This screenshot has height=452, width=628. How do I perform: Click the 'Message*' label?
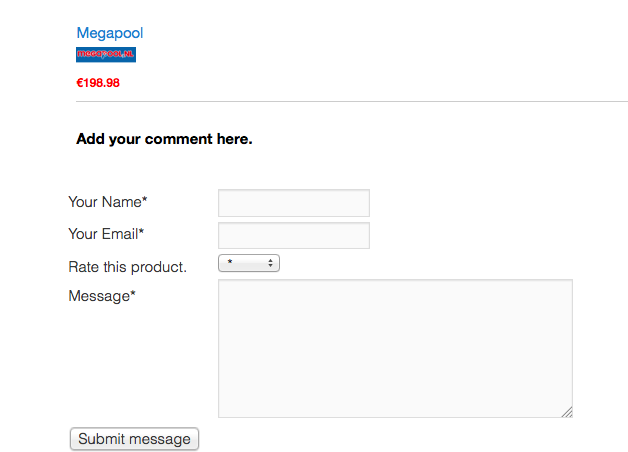point(101,296)
